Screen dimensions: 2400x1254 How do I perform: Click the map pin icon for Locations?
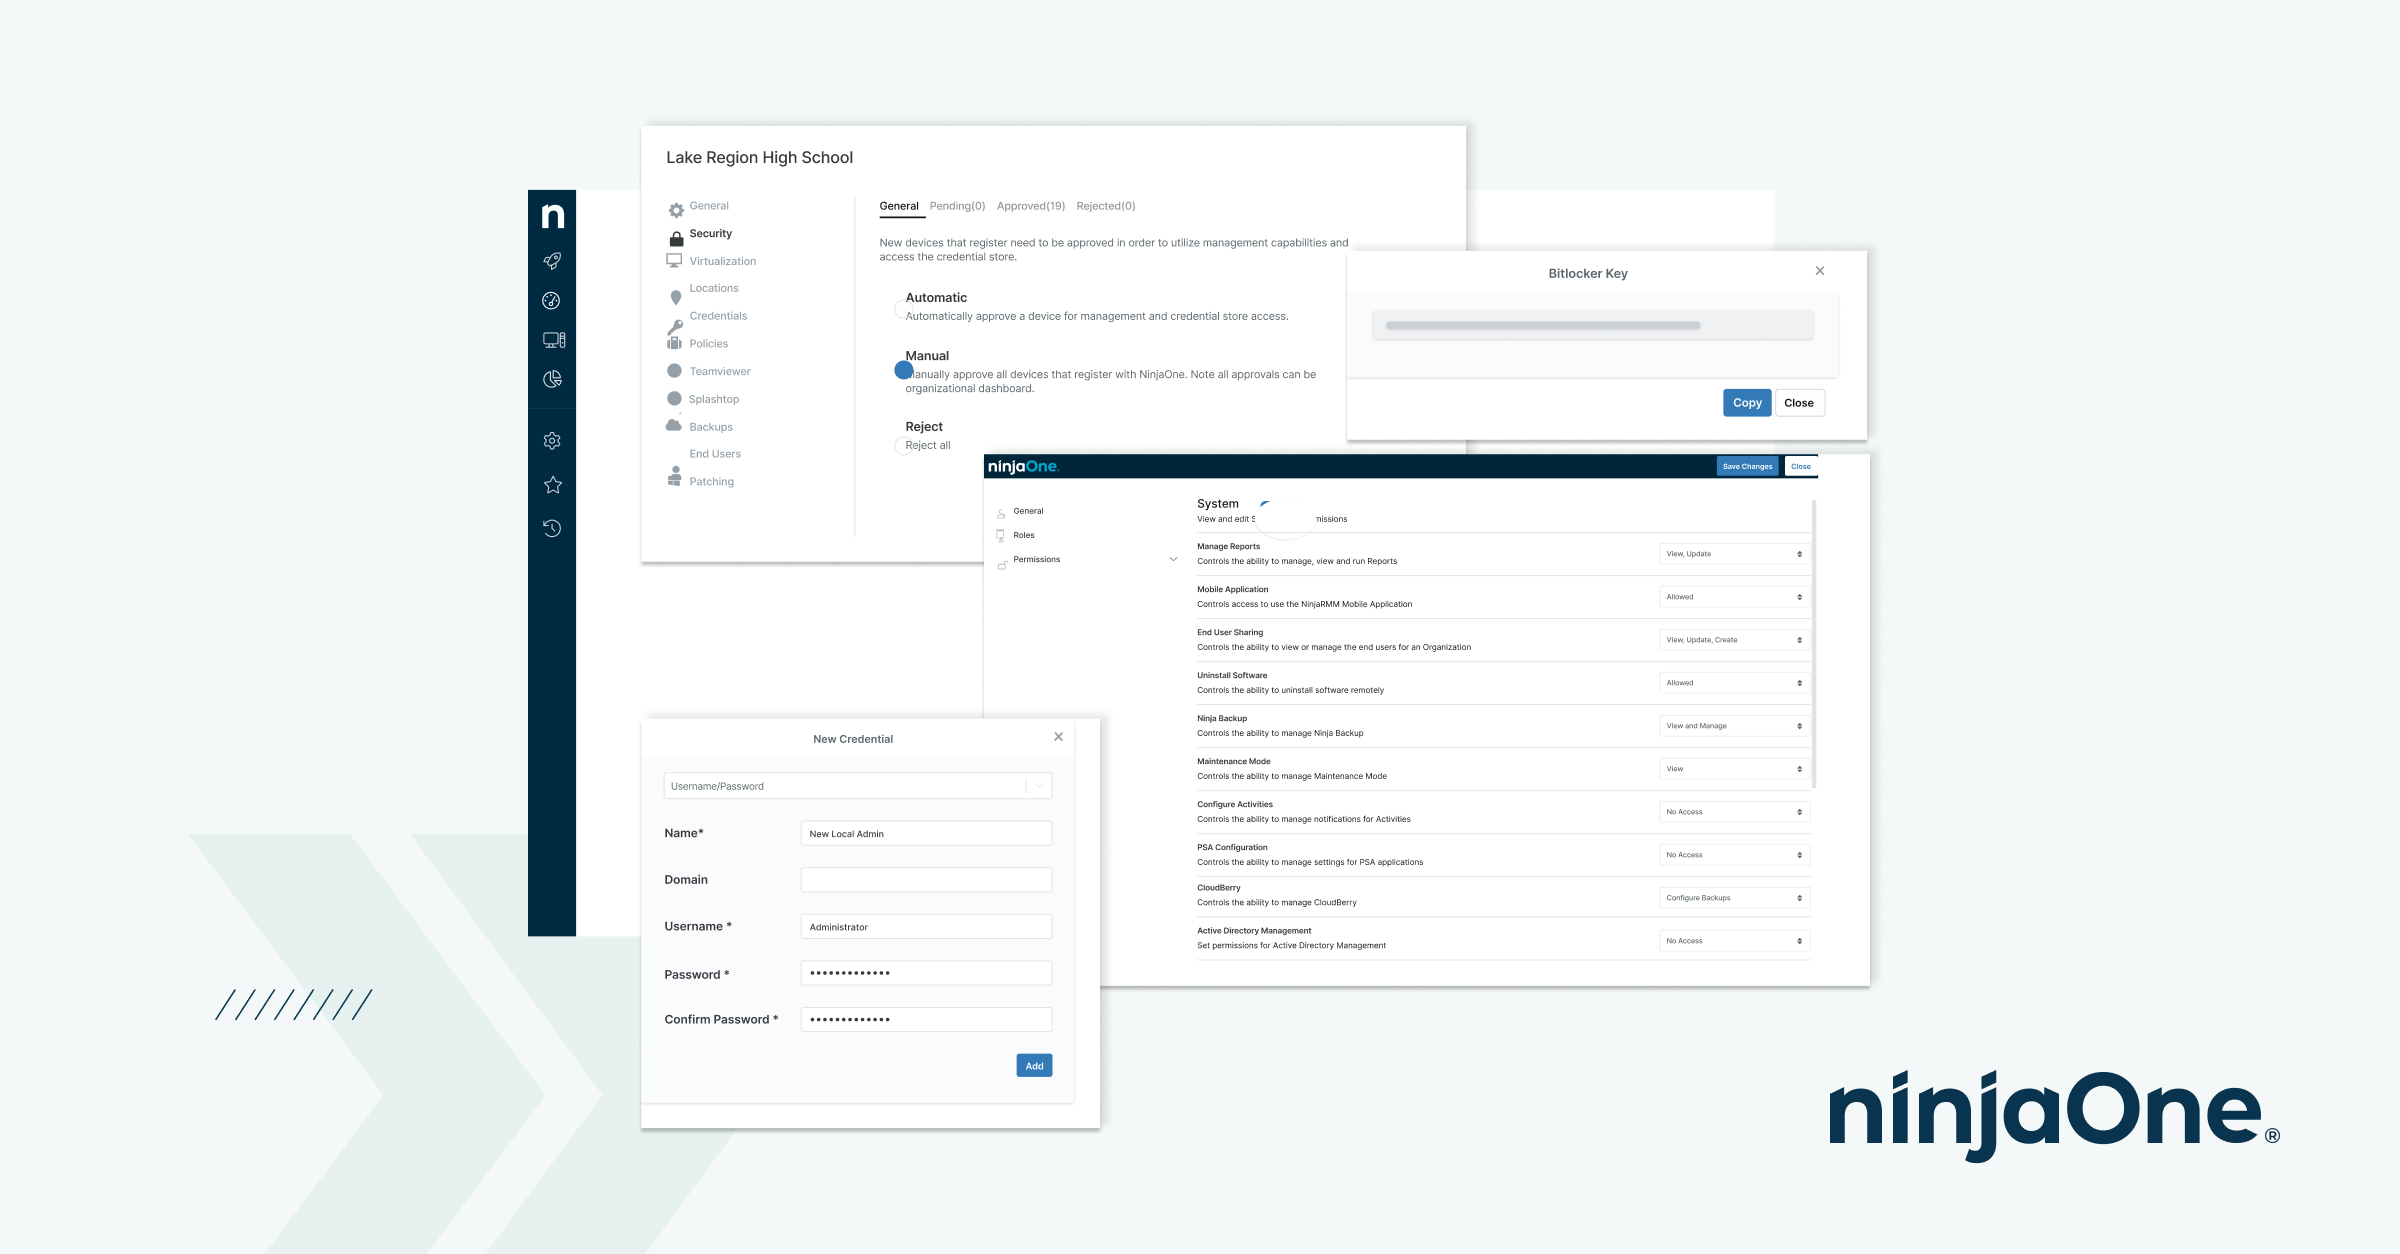(676, 297)
